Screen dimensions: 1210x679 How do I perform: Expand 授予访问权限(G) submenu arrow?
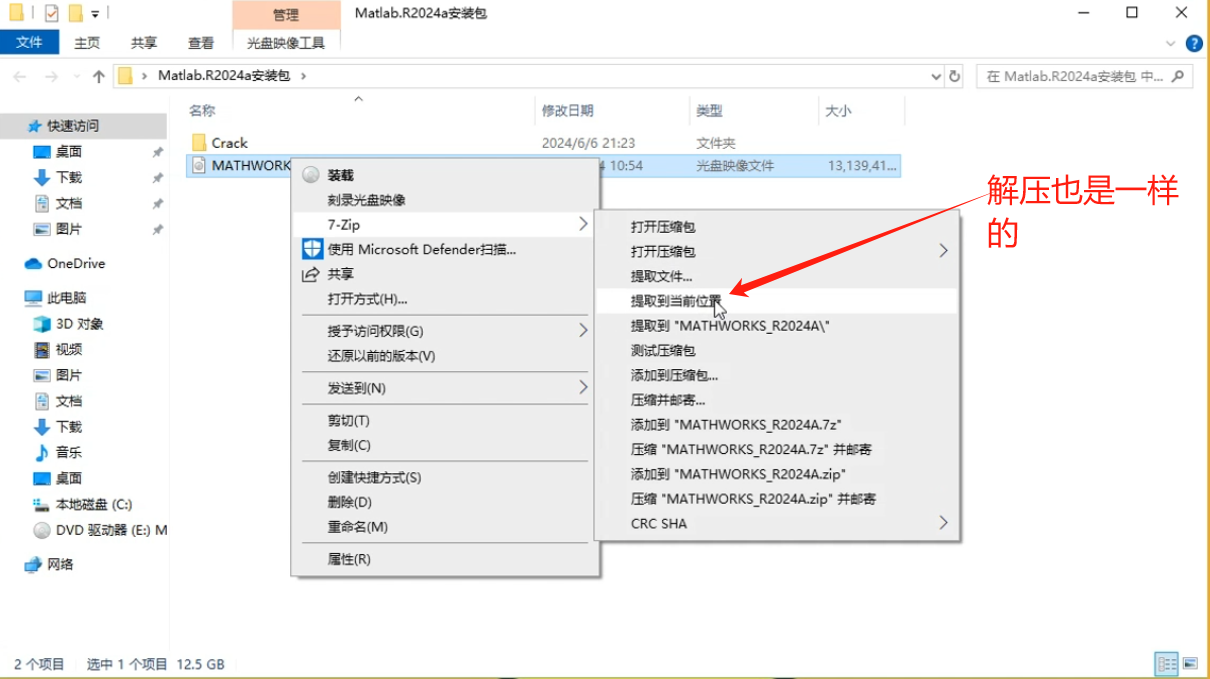tap(583, 330)
